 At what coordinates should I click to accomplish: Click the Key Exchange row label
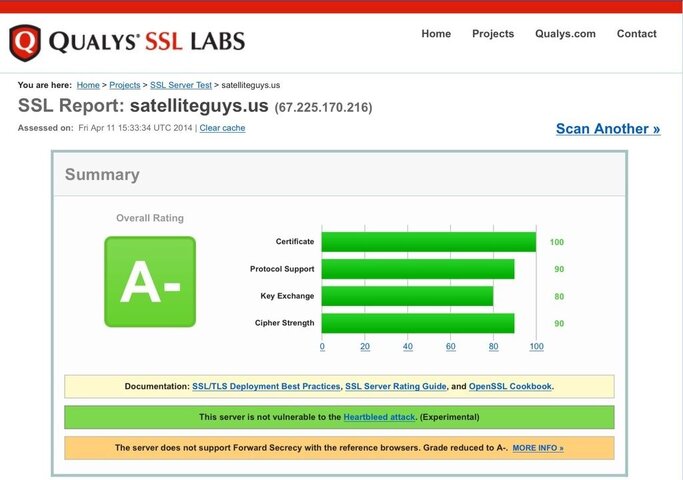(287, 296)
